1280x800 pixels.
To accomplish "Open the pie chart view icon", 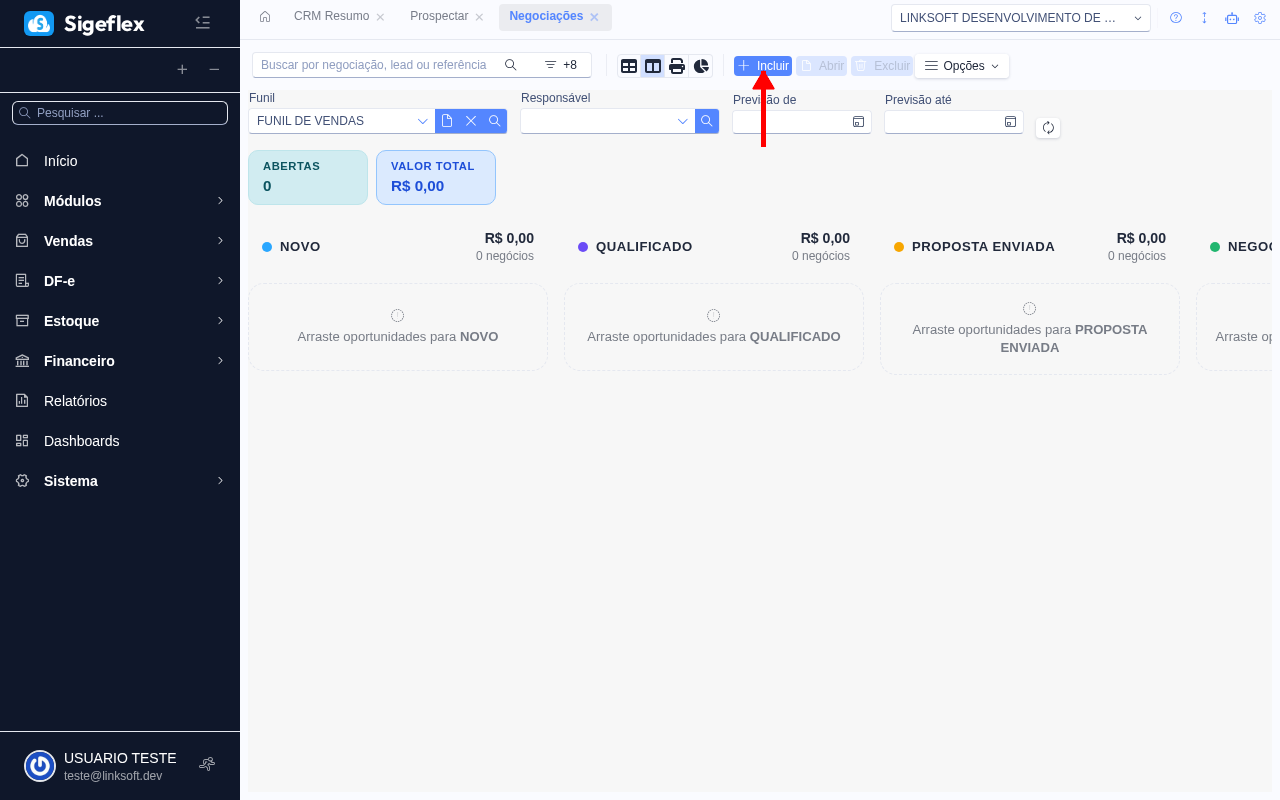I will (x=701, y=65).
